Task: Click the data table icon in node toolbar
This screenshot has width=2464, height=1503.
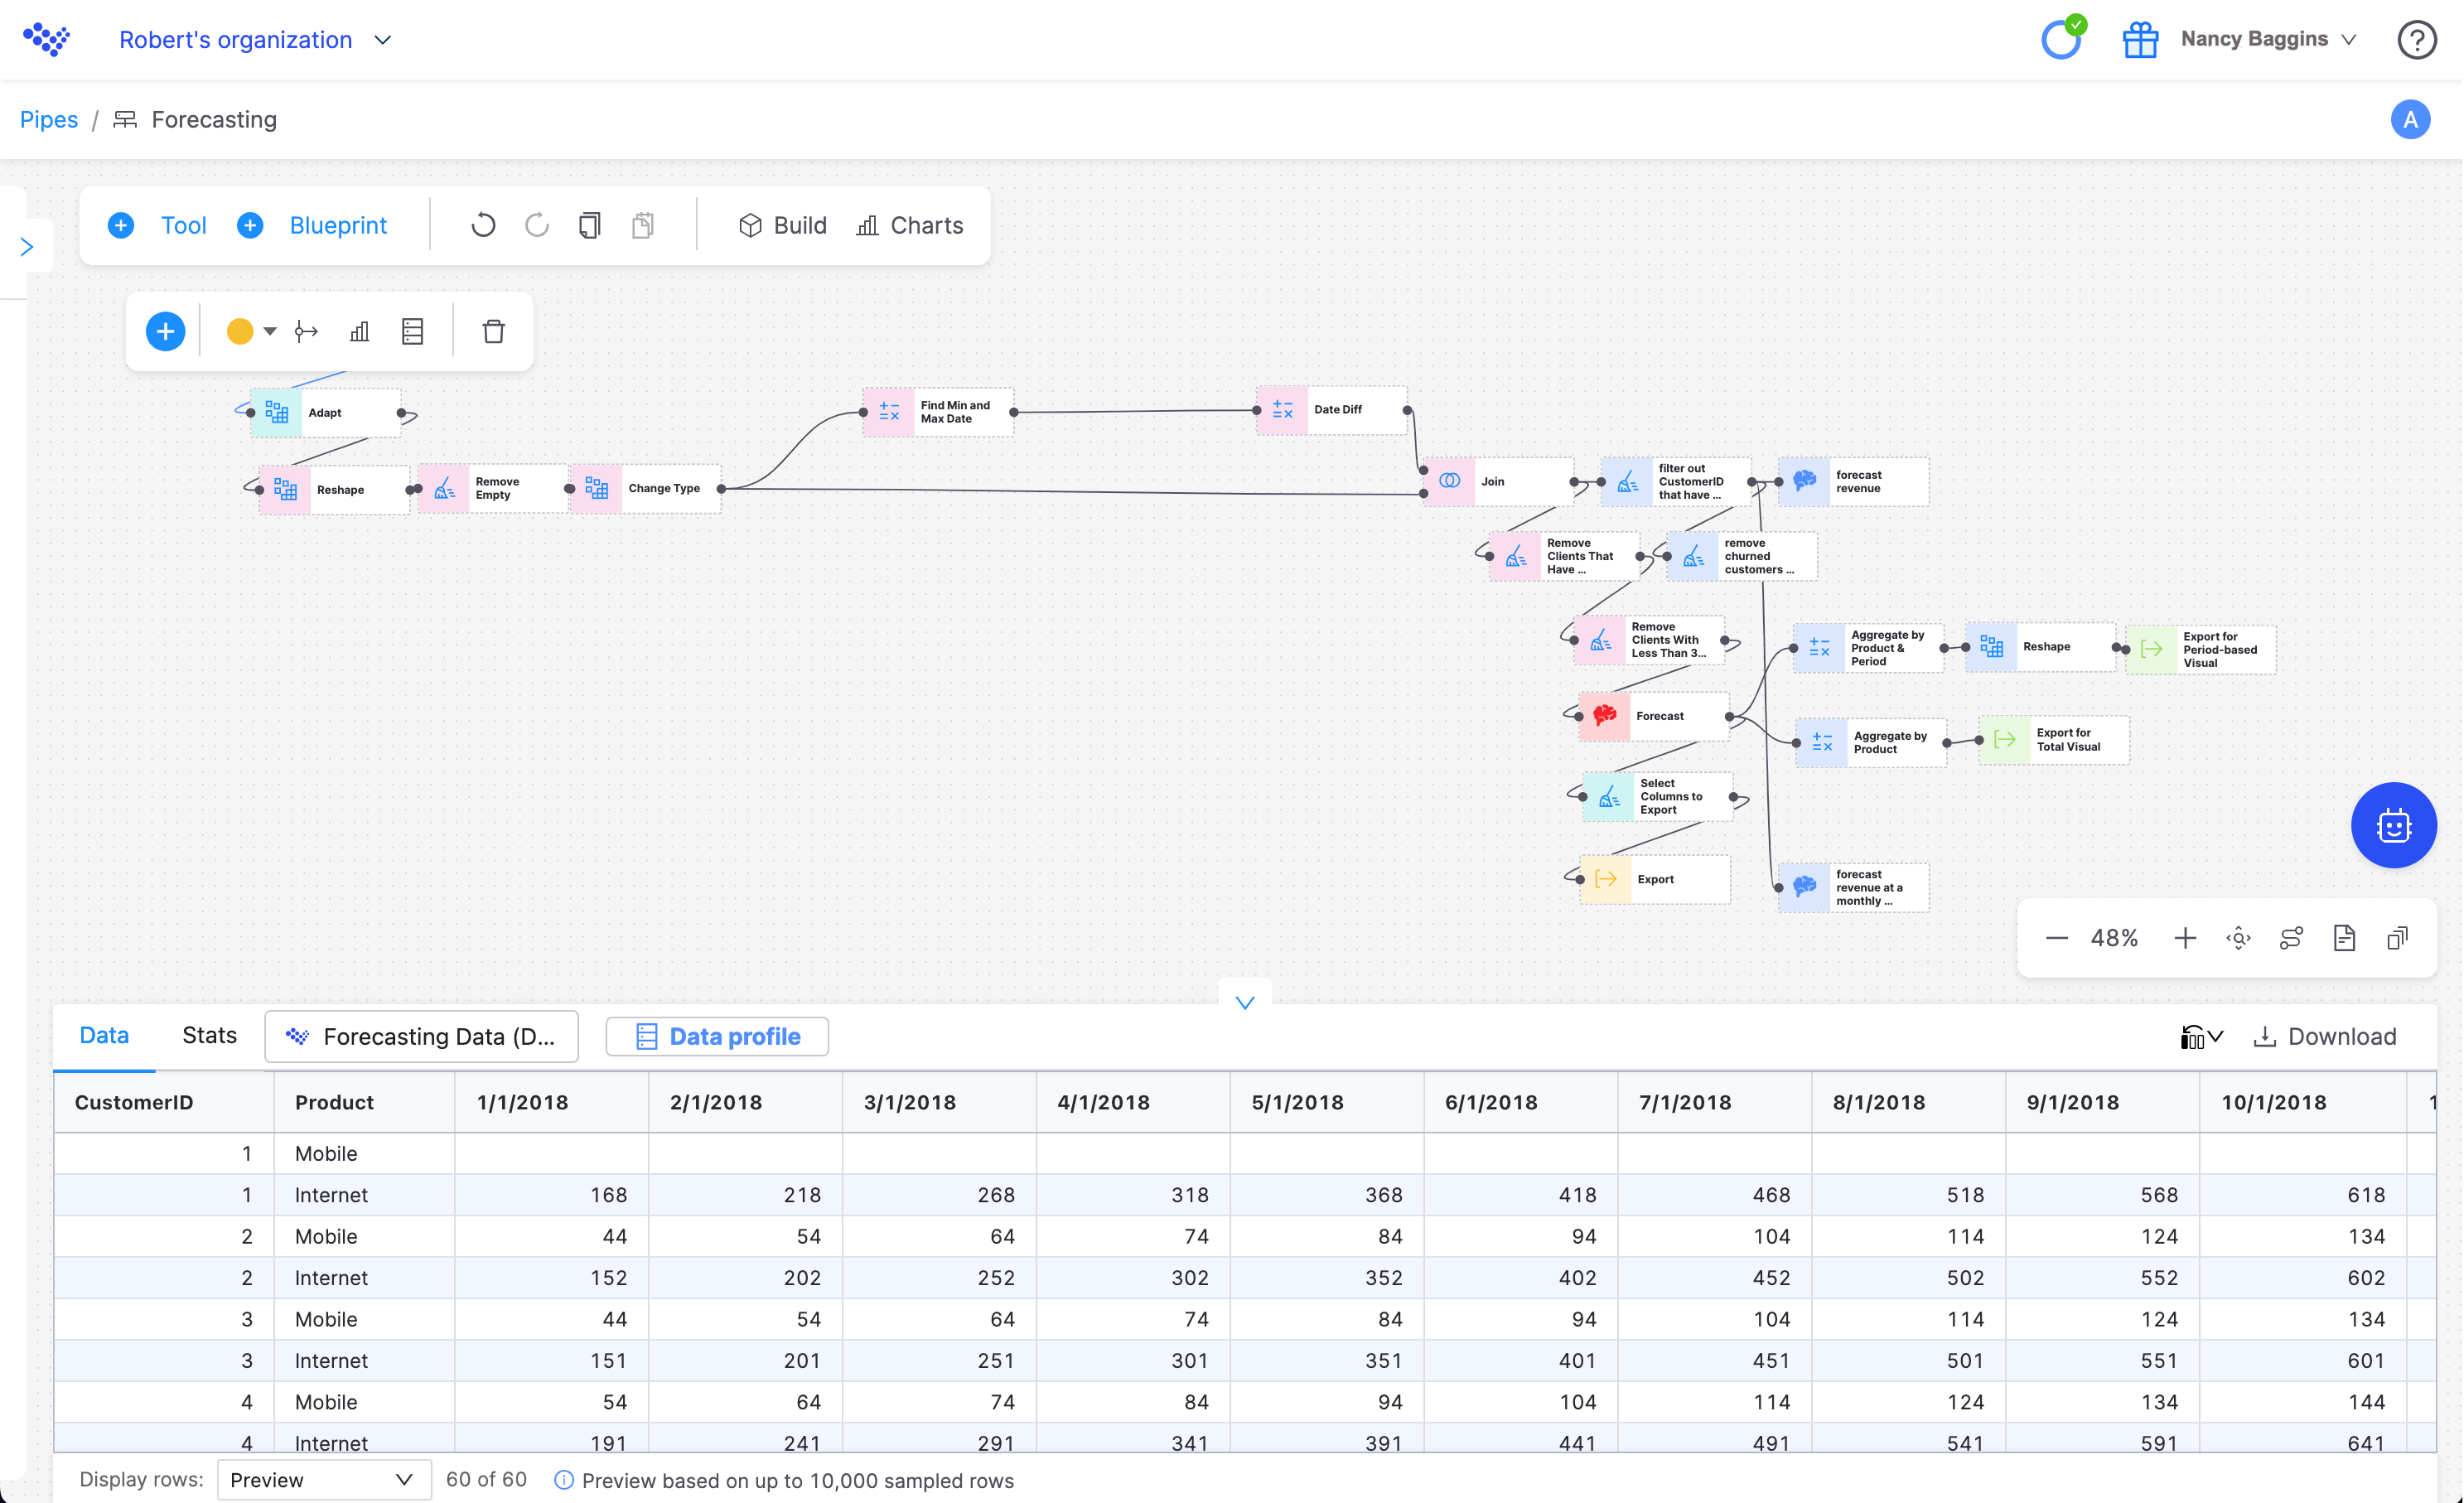Action: 412,331
